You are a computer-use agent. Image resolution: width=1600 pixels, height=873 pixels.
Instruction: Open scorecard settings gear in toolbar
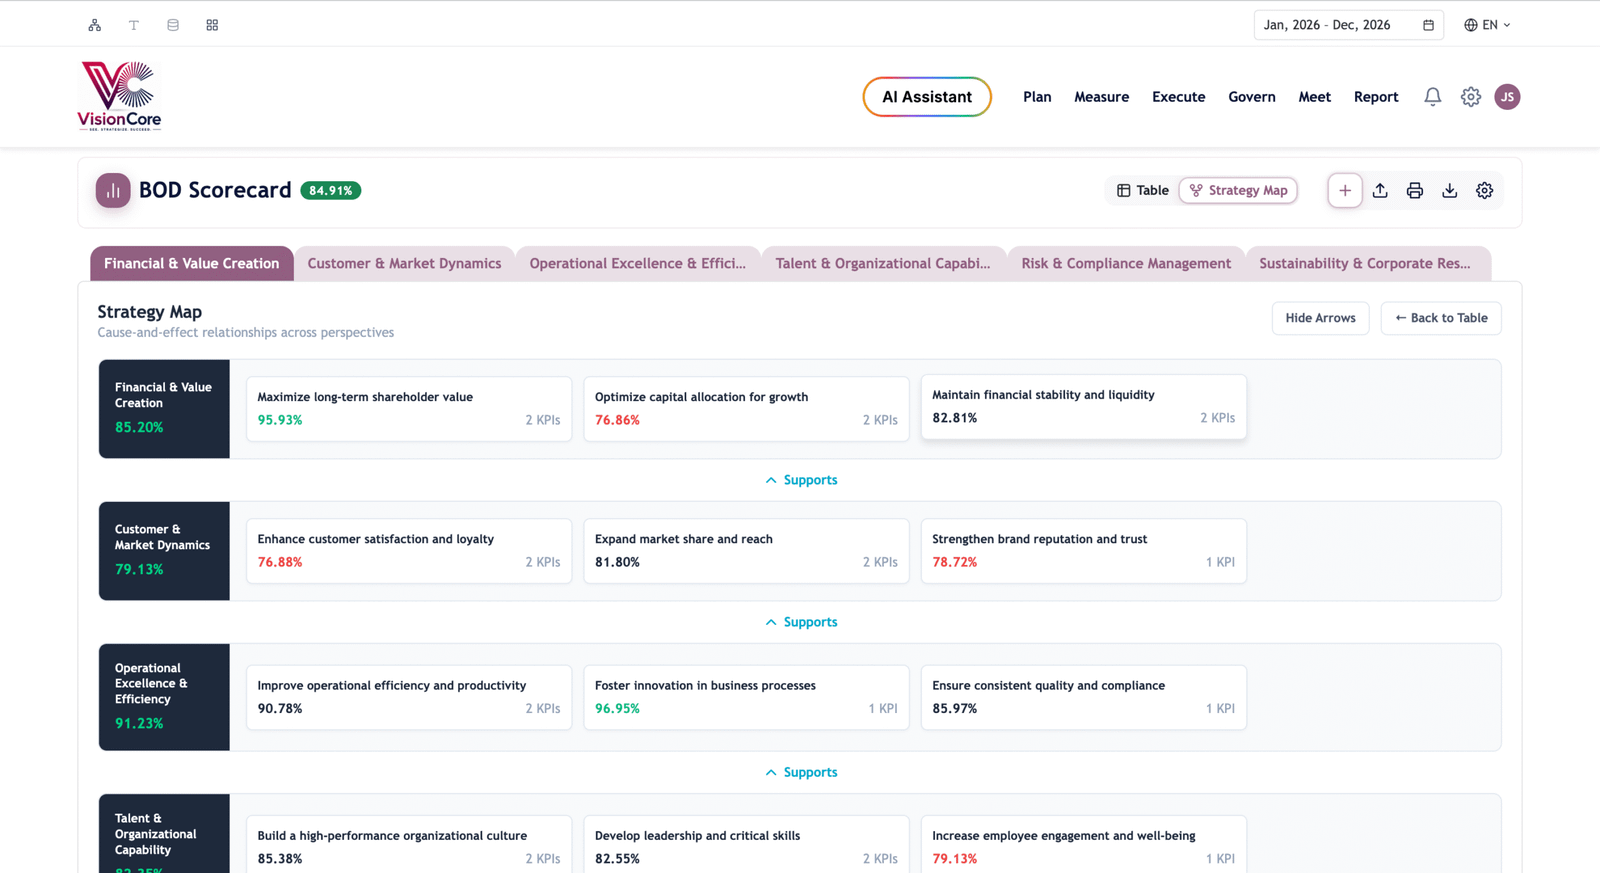click(x=1485, y=190)
